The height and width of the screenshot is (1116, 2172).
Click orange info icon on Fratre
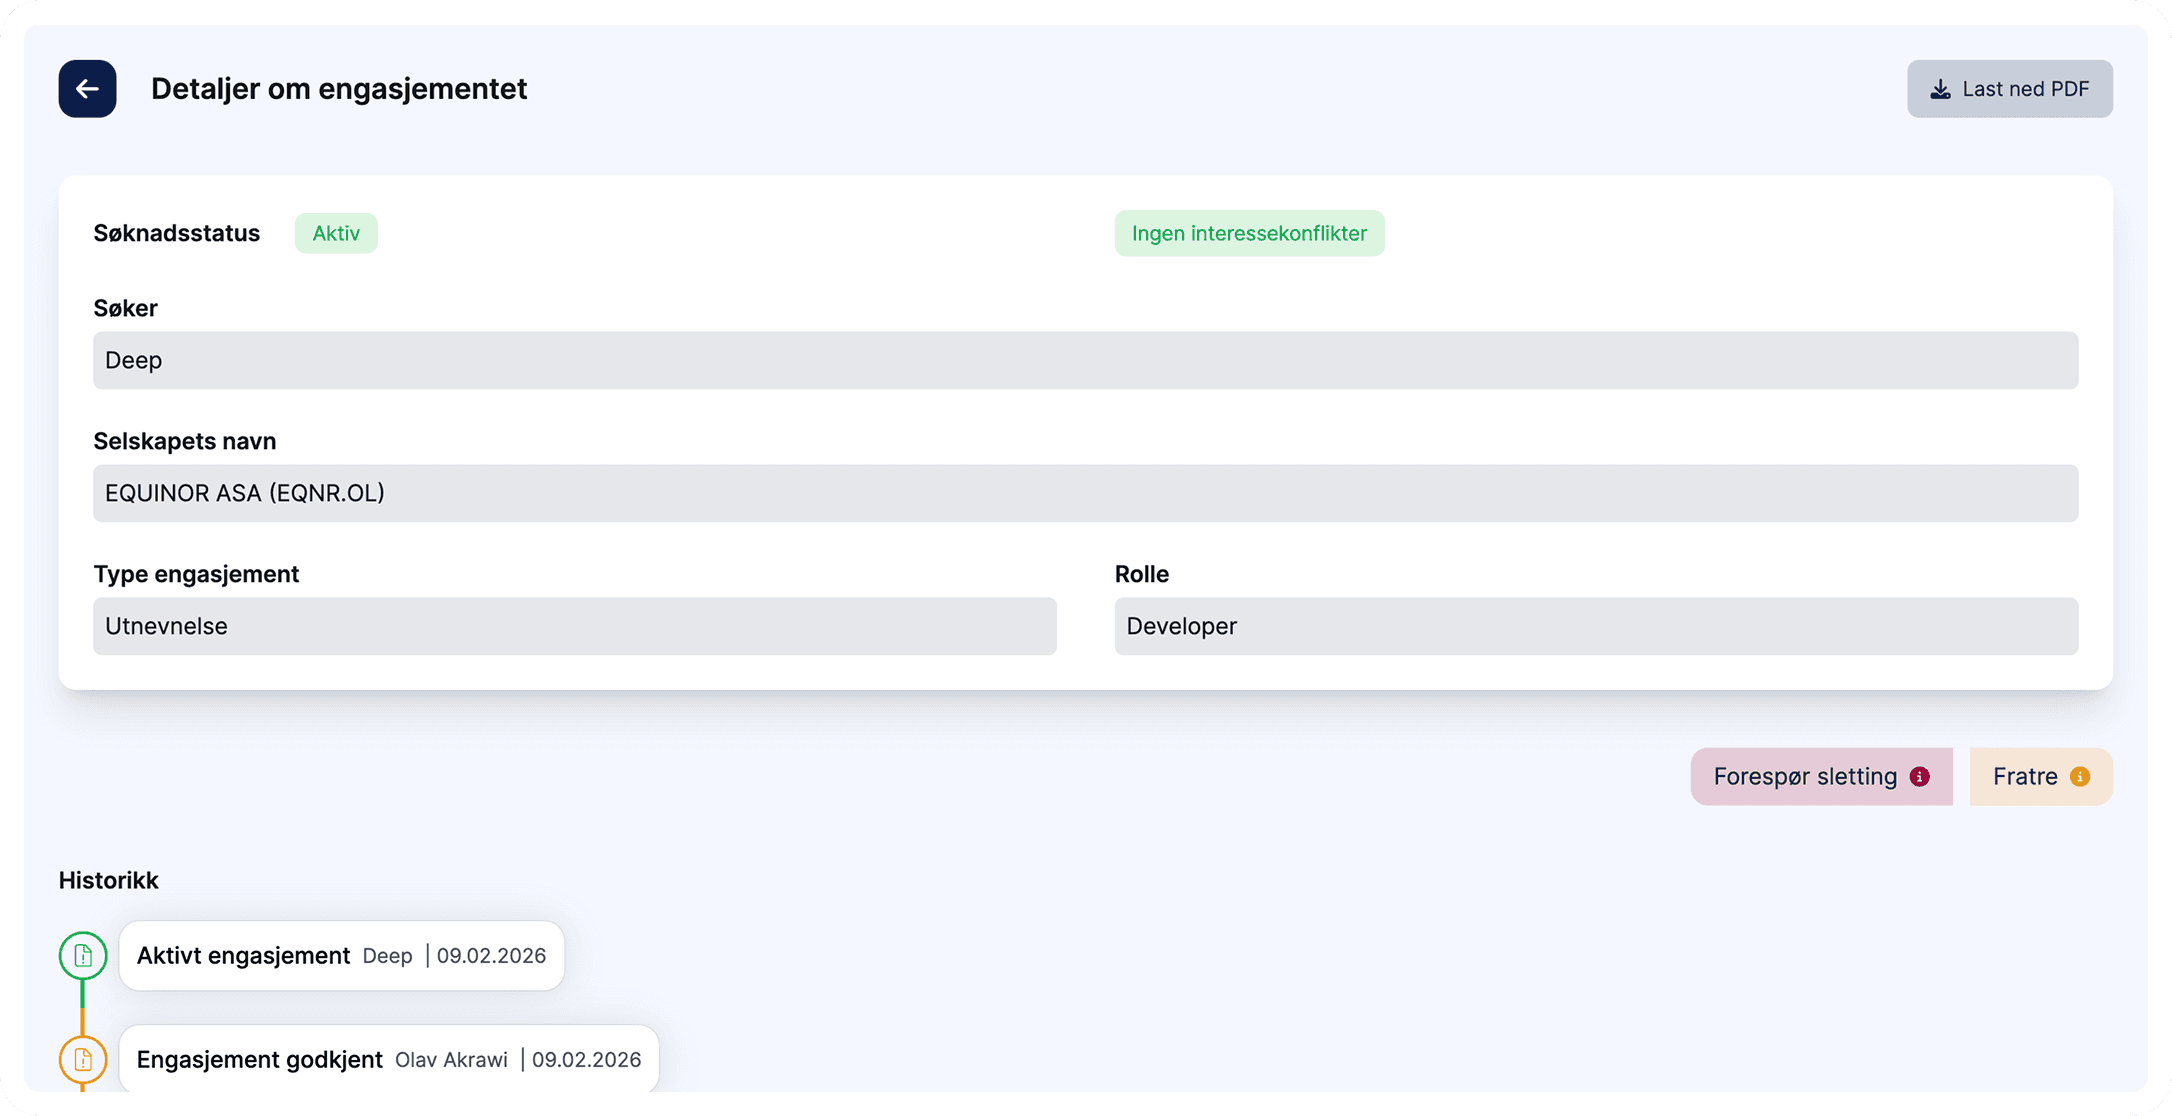(x=2080, y=777)
